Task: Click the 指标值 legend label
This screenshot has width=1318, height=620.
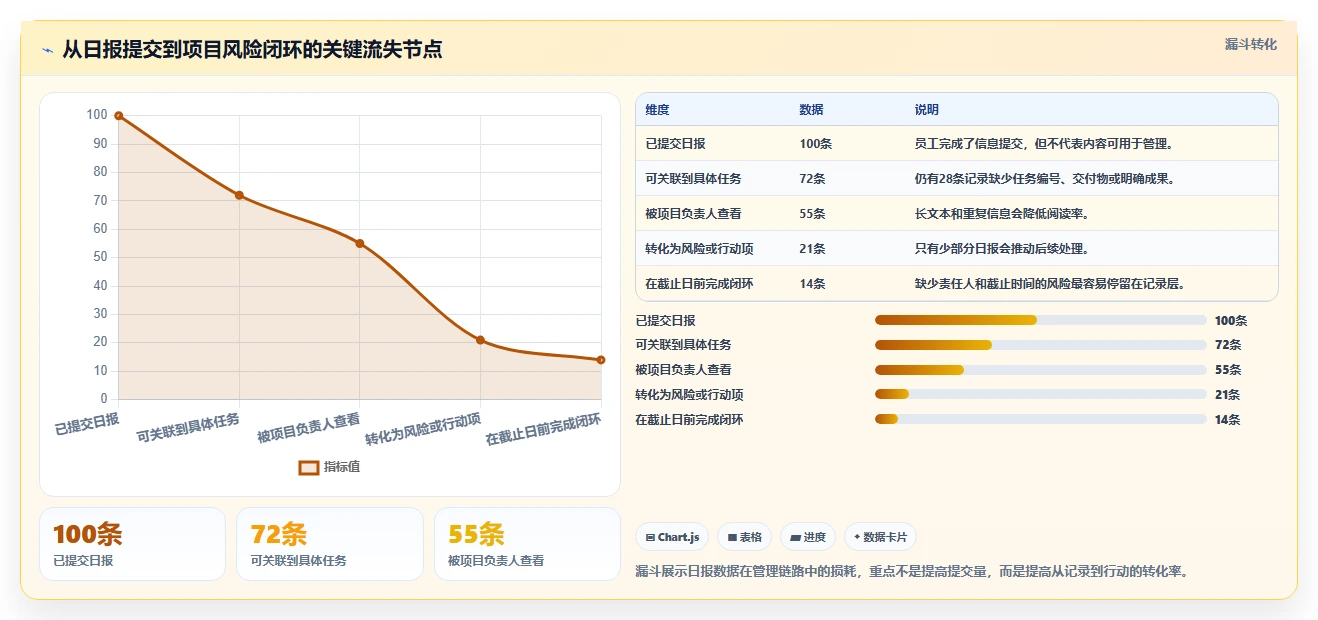Action: tap(342, 467)
